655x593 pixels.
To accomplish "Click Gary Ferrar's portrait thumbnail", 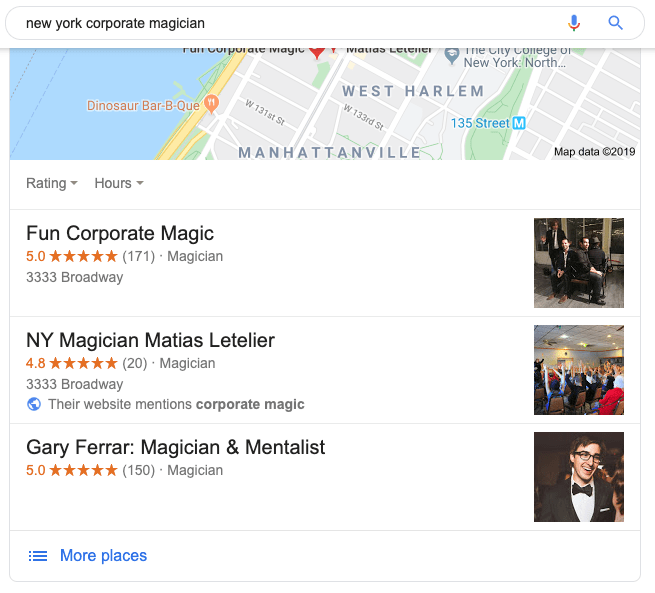I will pos(579,477).
